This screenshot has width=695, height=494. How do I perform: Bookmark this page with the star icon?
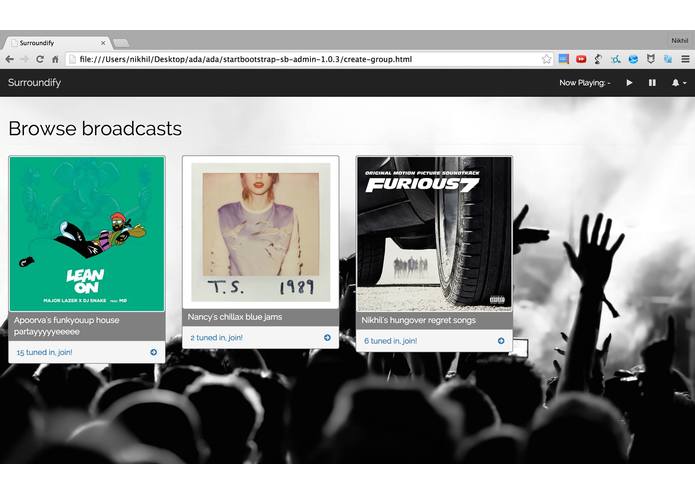coord(547,59)
